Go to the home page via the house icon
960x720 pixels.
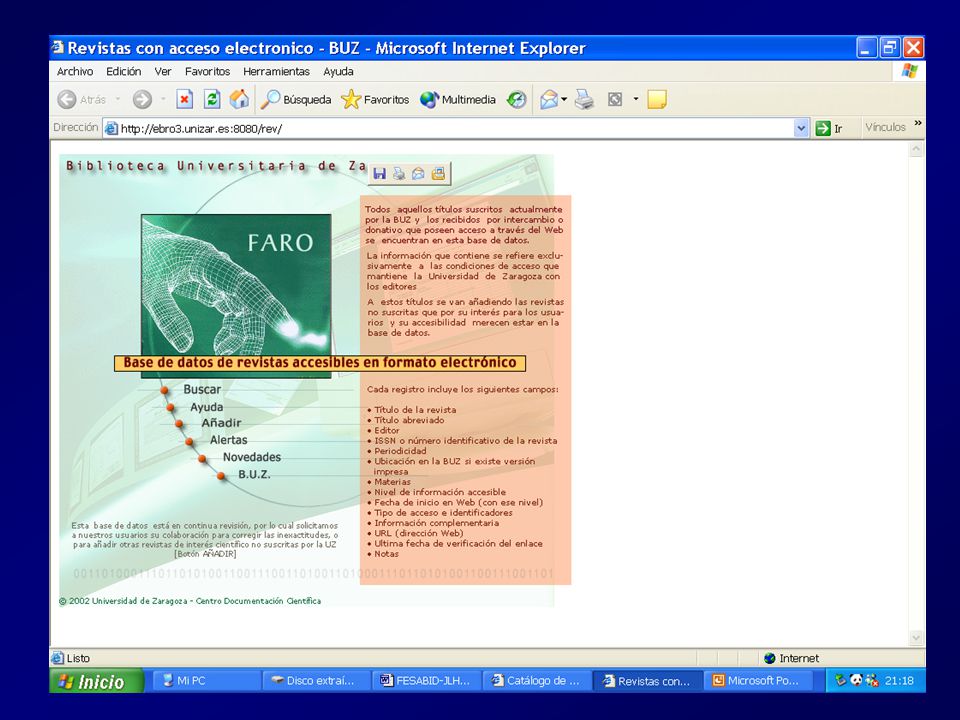(239, 99)
